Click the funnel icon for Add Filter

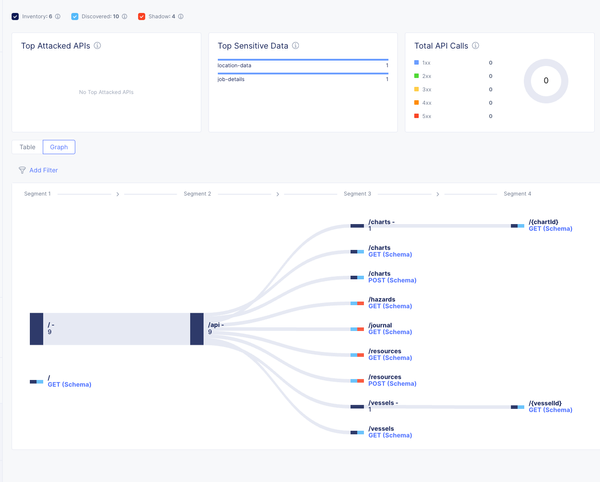pos(22,170)
